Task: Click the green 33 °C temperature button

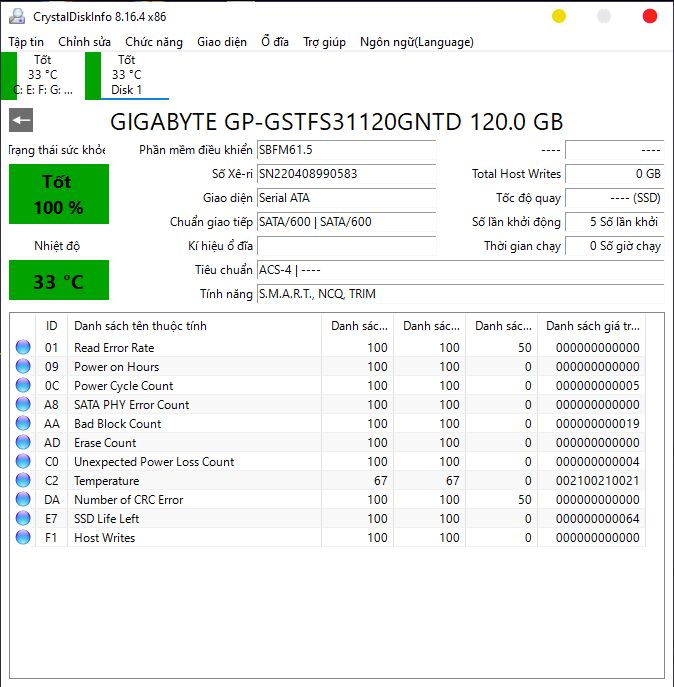Action: coord(58,281)
